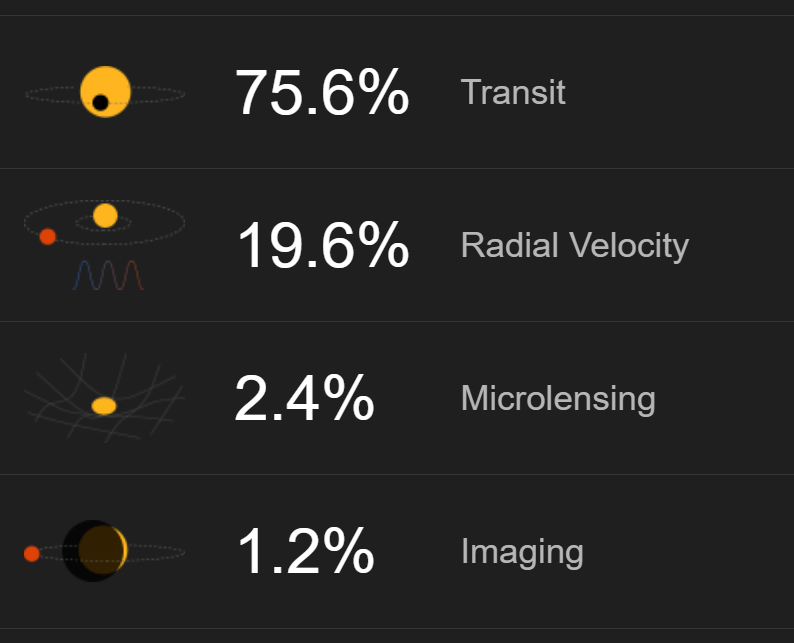
Task: Click the Microlensing spacetime grid icon
Action: click(104, 398)
